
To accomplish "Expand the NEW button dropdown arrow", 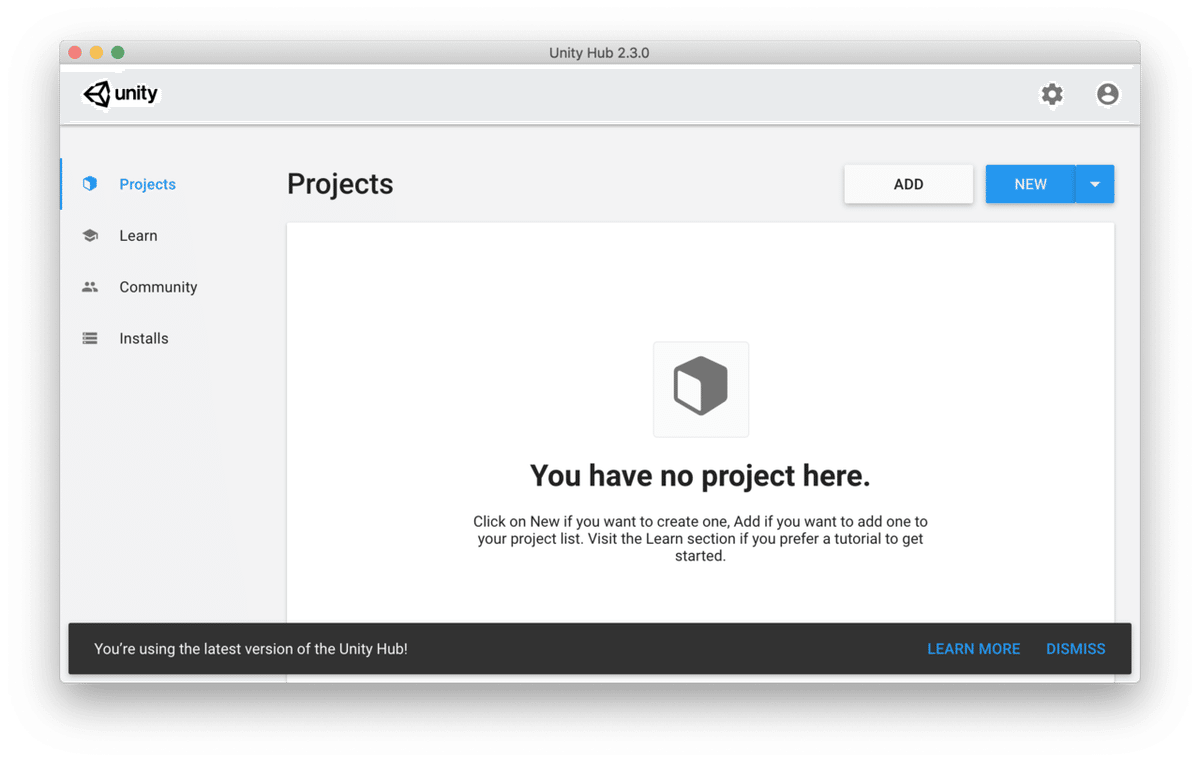I will pyautogui.click(x=1095, y=184).
